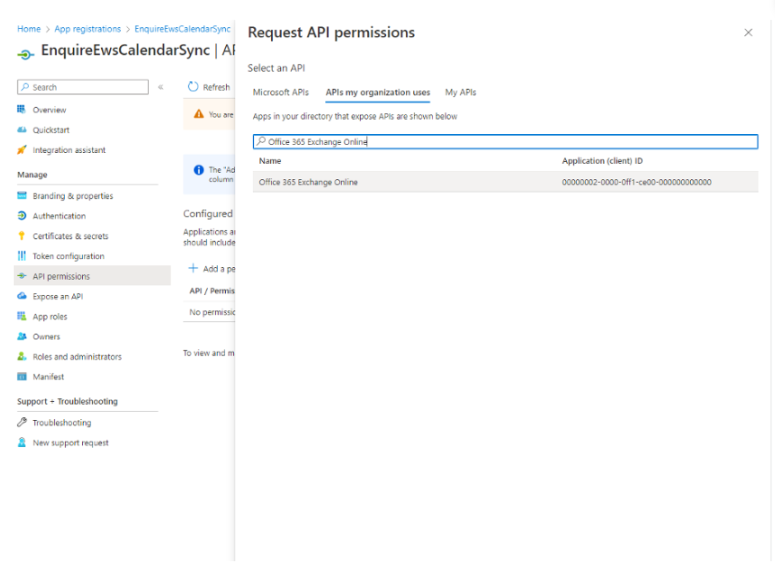Click the API permissions icon in sidebar

(x=22, y=276)
